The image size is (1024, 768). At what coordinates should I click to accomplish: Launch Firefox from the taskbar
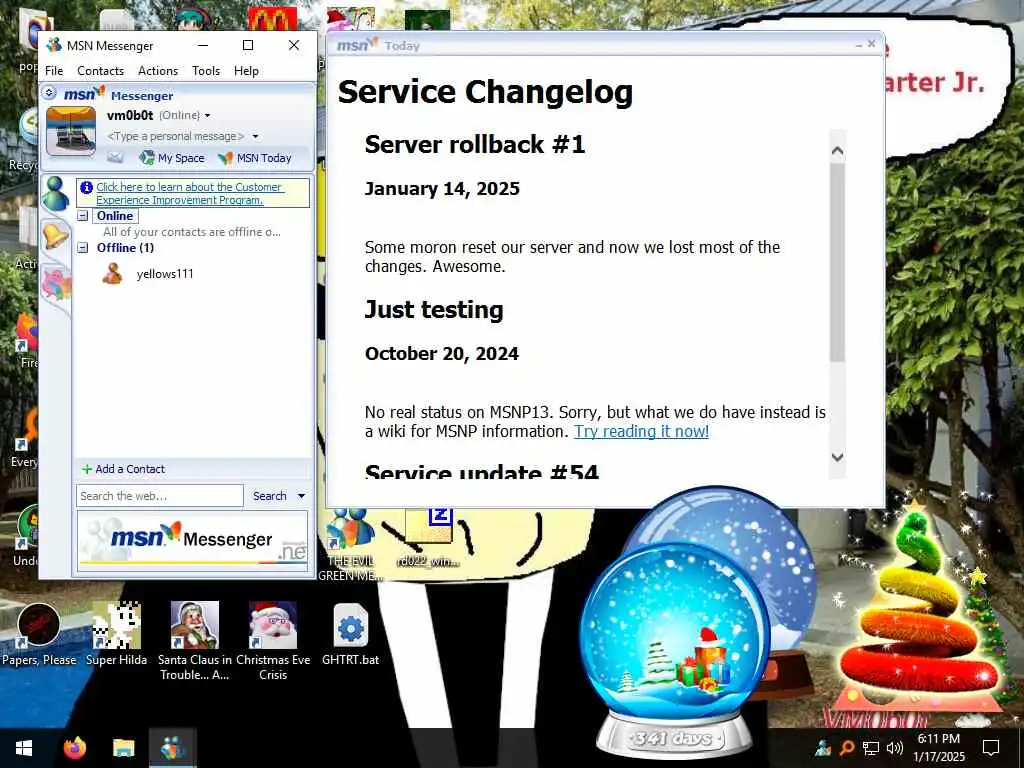tap(74, 748)
